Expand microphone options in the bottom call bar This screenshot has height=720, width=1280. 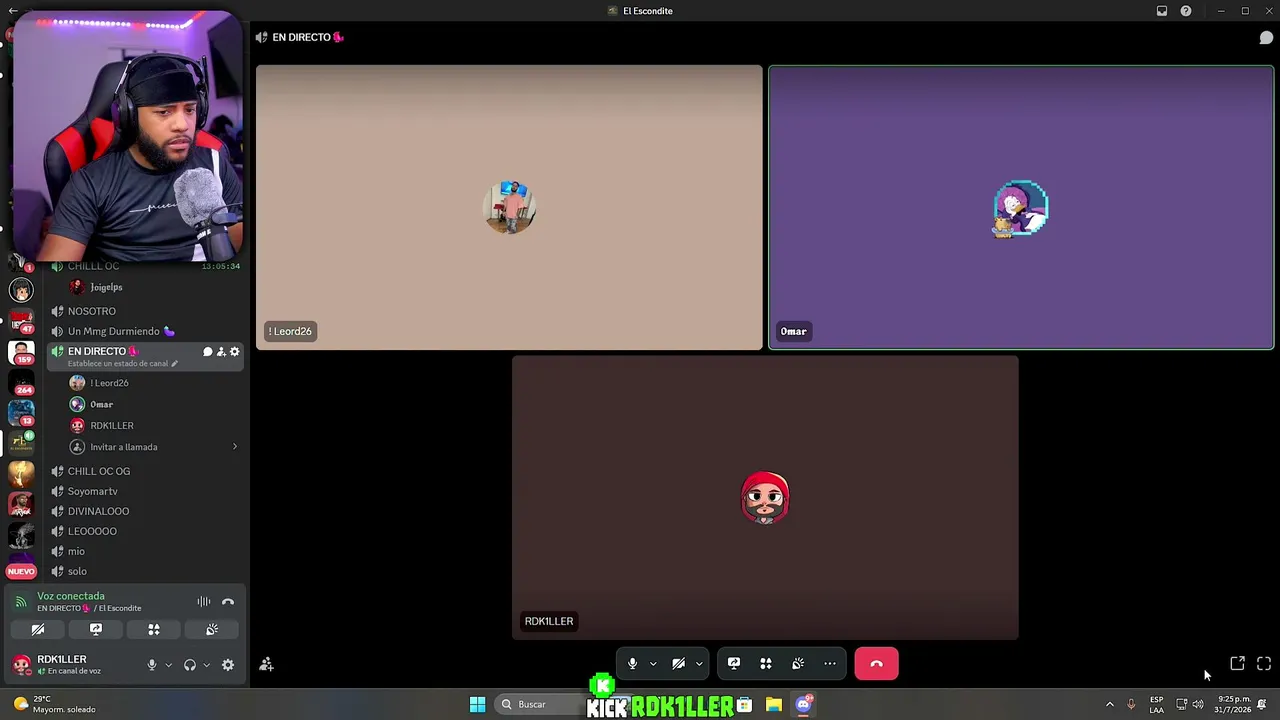pos(653,664)
